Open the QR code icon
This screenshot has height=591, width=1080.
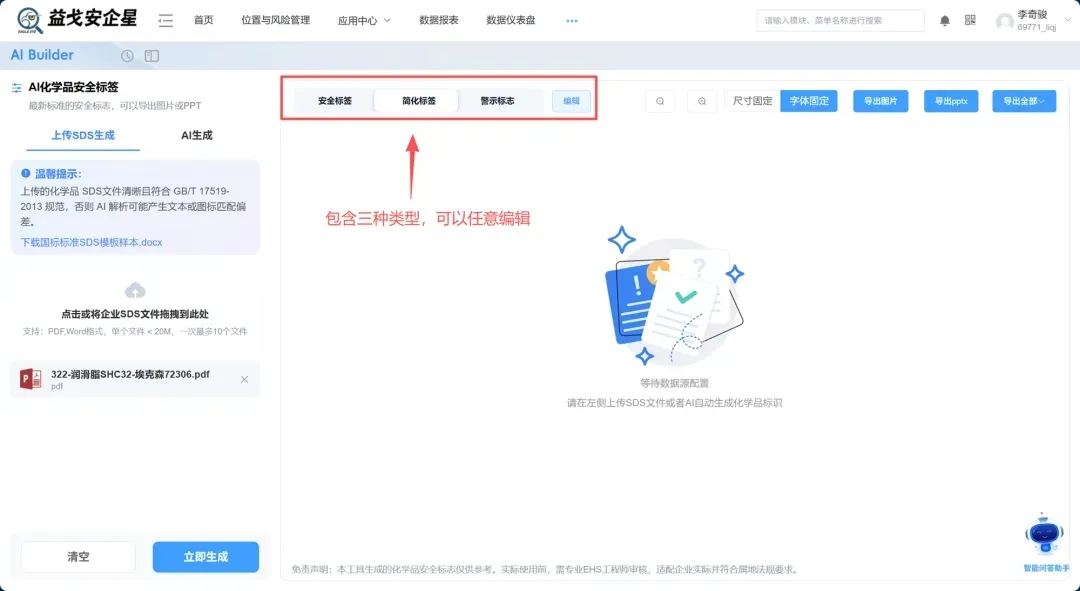click(970, 21)
